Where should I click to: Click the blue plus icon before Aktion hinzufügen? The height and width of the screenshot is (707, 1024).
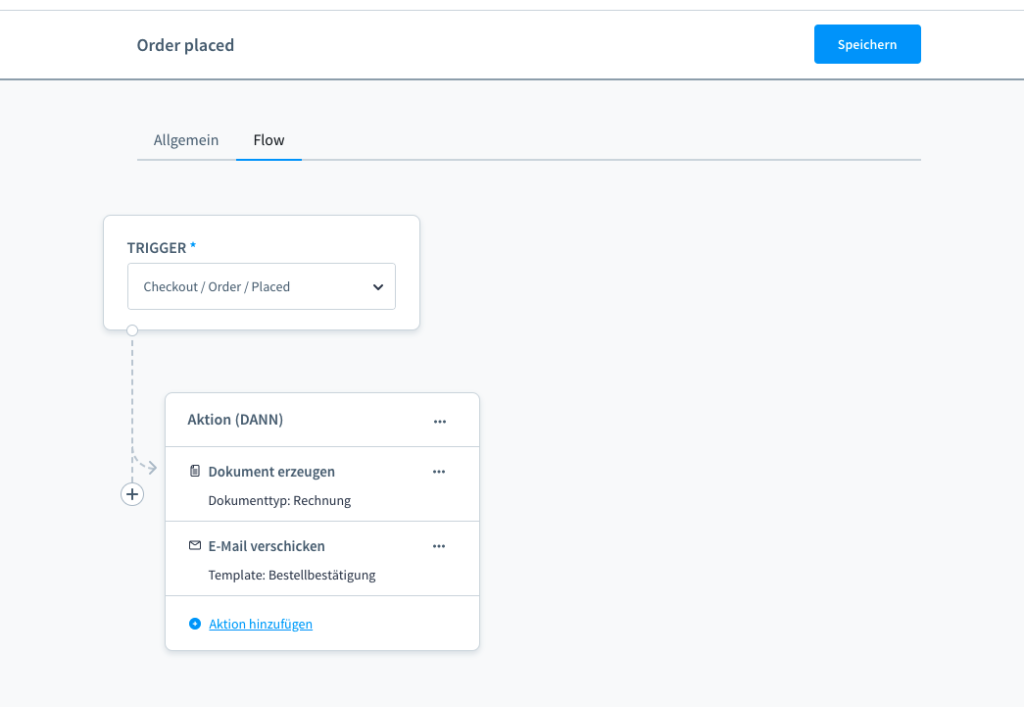[195, 624]
